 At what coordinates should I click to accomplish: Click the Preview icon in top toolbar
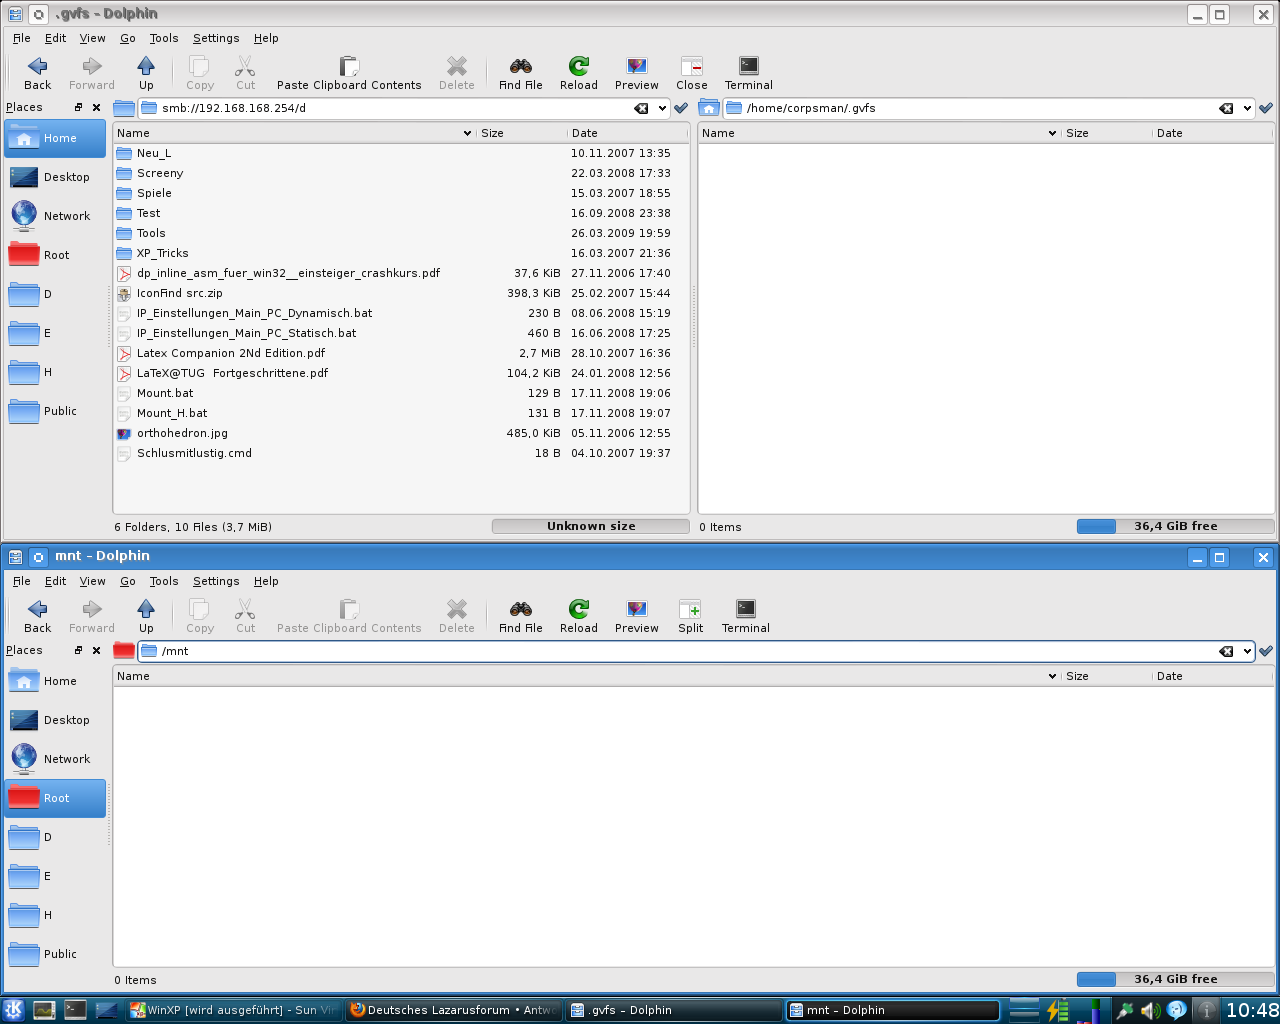[x=636, y=67]
